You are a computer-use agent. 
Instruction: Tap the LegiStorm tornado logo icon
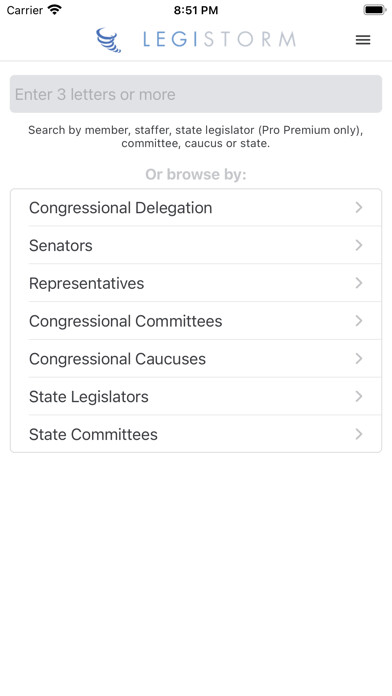(108, 40)
